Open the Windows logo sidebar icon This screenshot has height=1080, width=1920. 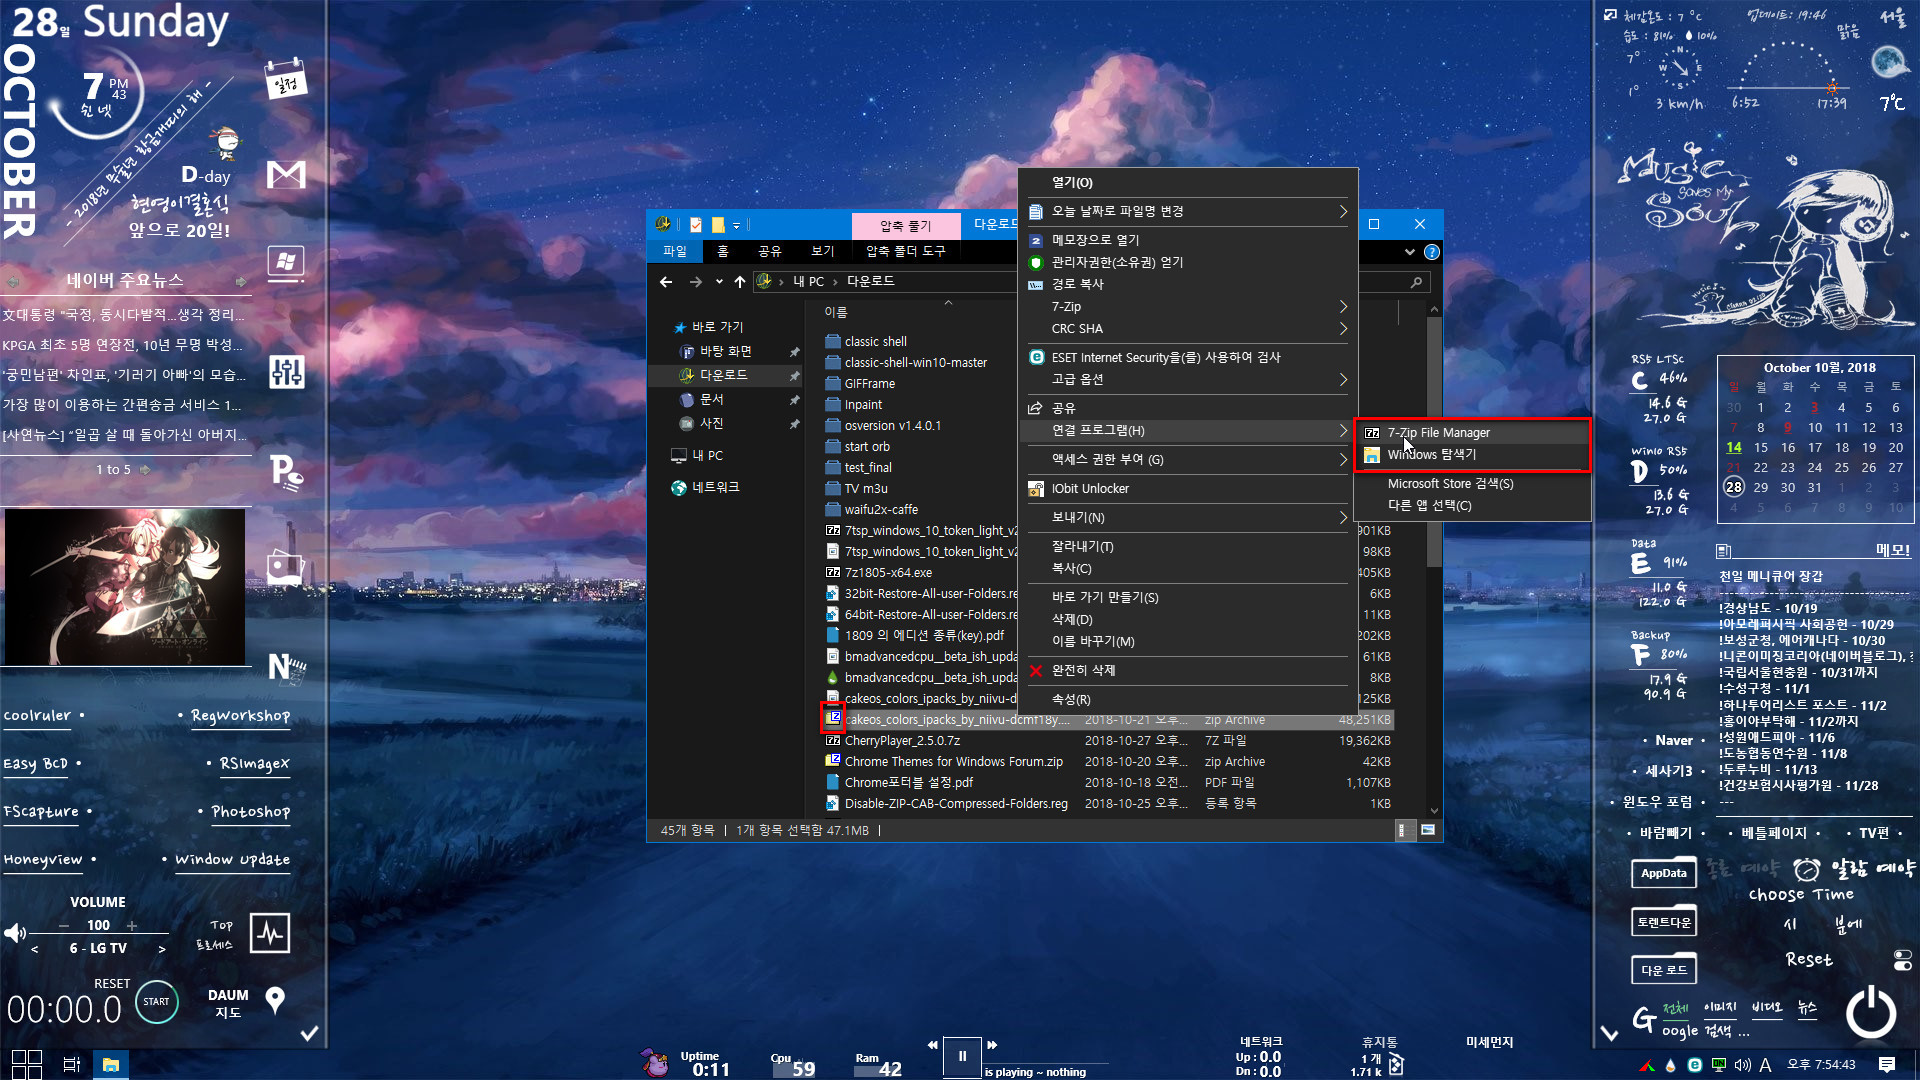(286, 263)
